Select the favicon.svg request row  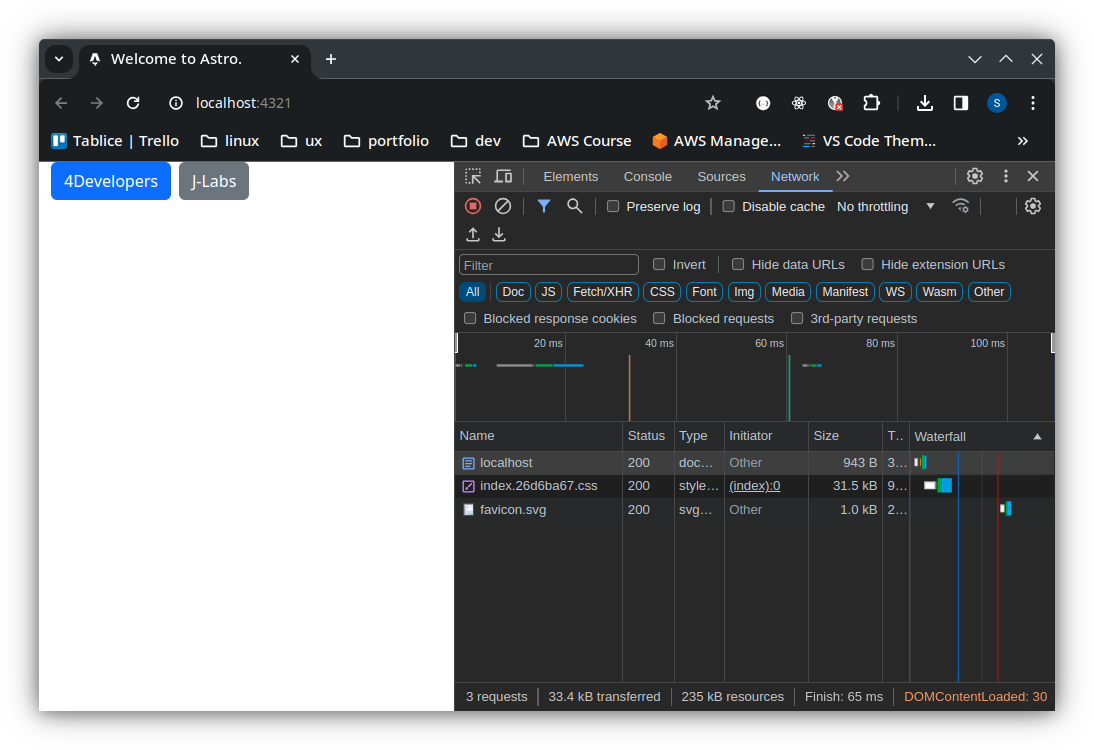[x=754, y=509]
